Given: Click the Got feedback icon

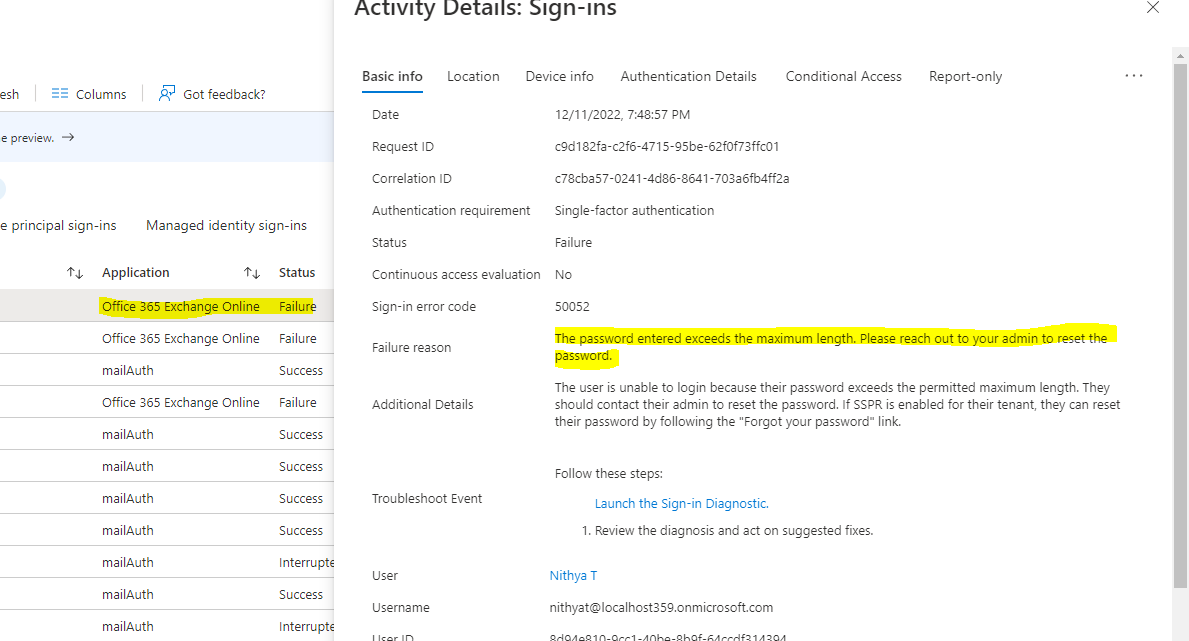Looking at the screenshot, I should coord(166,93).
